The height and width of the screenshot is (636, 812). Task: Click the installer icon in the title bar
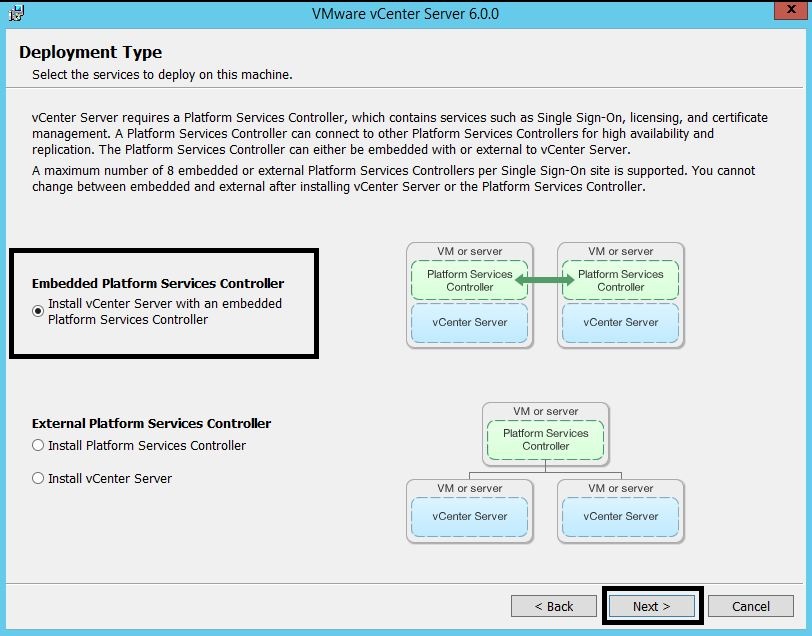(x=16, y=14)
